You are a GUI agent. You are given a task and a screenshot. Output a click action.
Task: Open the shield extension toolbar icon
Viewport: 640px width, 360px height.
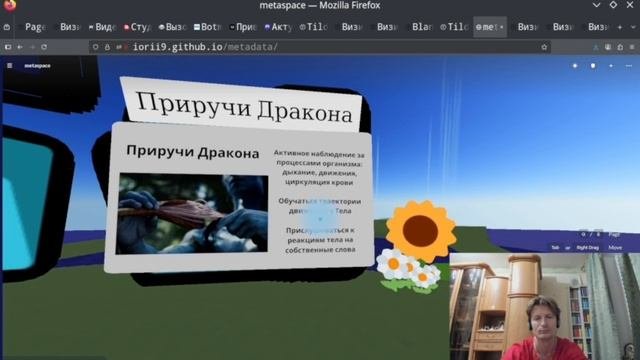pos(608,47)
